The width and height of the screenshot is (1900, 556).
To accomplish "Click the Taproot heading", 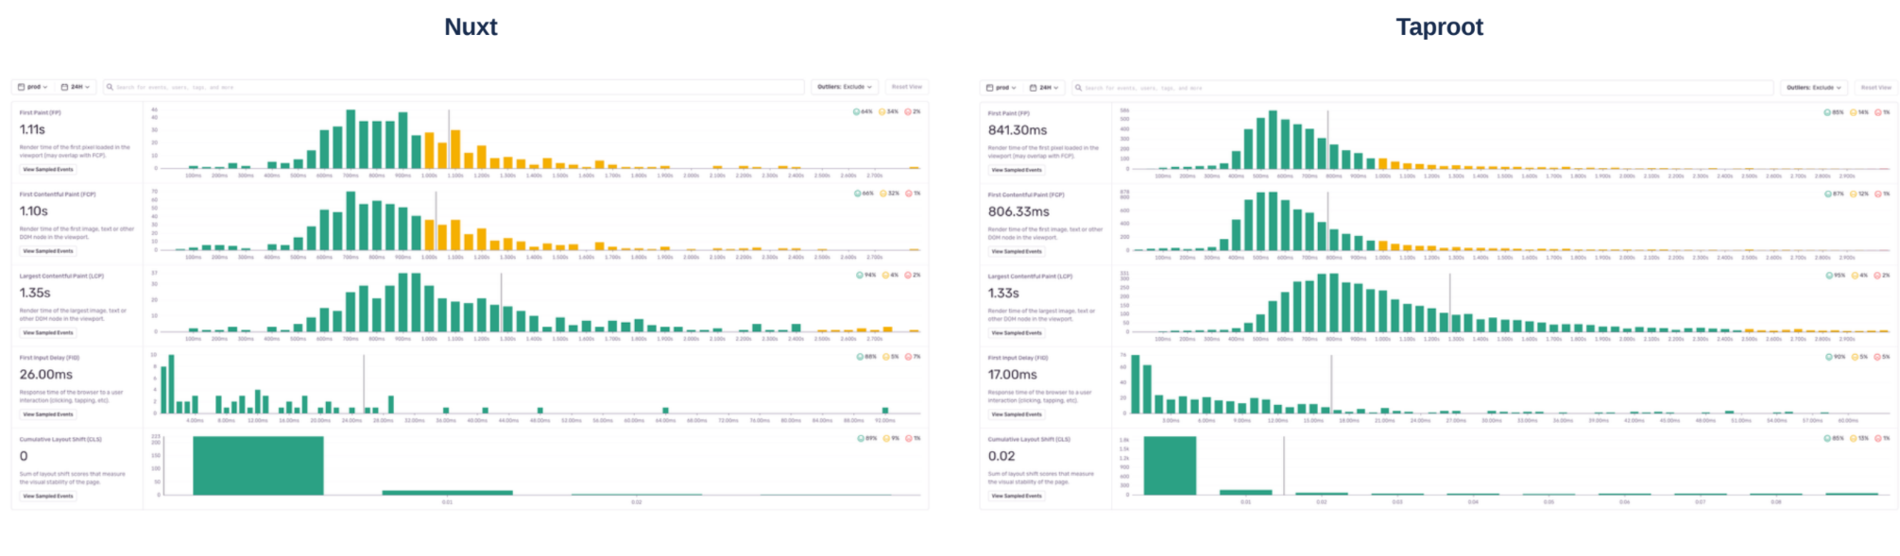I will (x=1439, y=27).
